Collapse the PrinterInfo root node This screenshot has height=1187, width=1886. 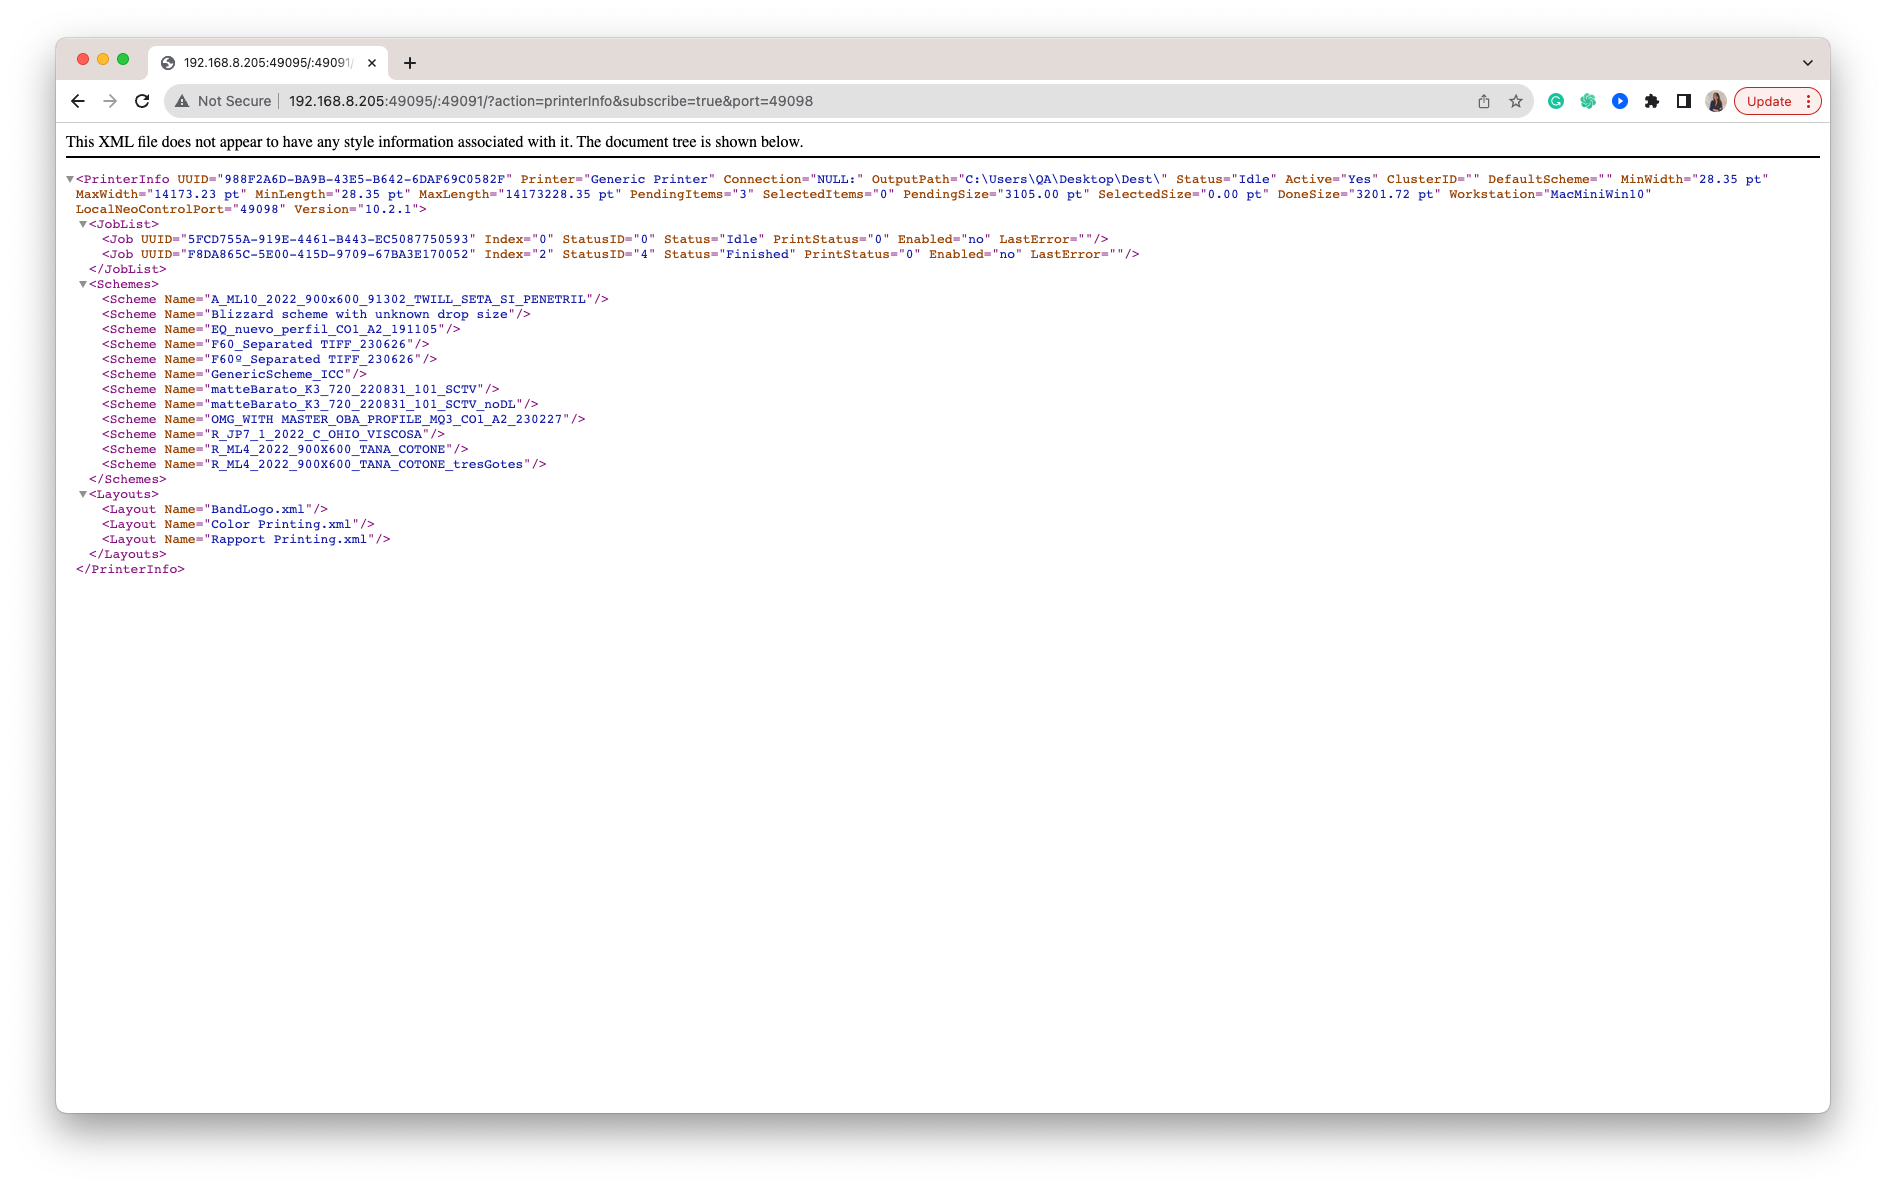click(x=70, y=179)
